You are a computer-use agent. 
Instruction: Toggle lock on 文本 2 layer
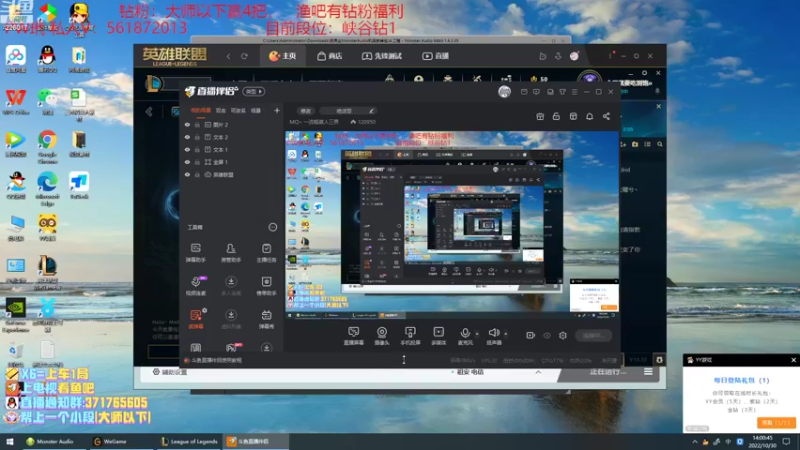point(197,137)
